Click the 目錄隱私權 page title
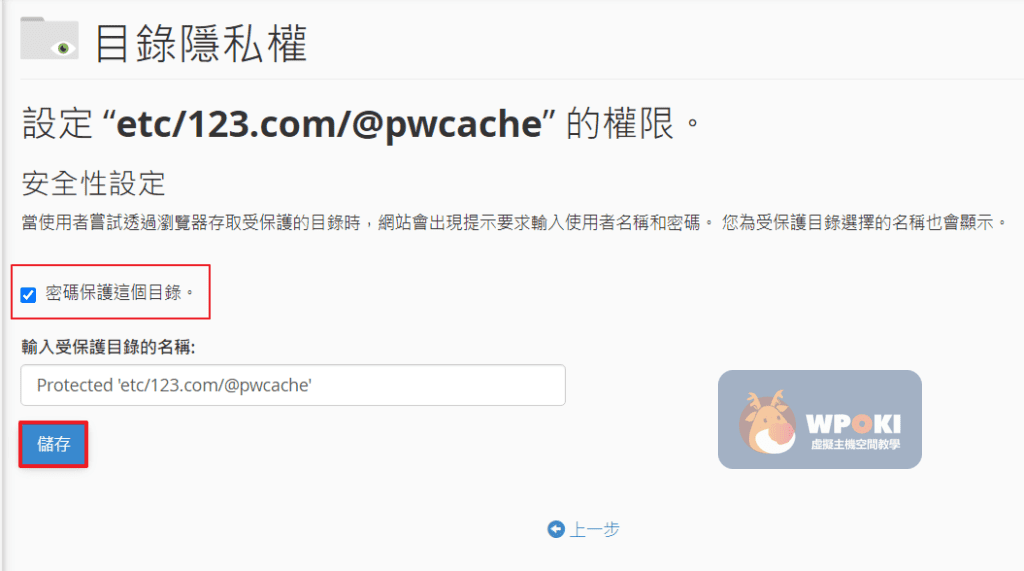The image size is (1024, 571). tap(200, 44)
